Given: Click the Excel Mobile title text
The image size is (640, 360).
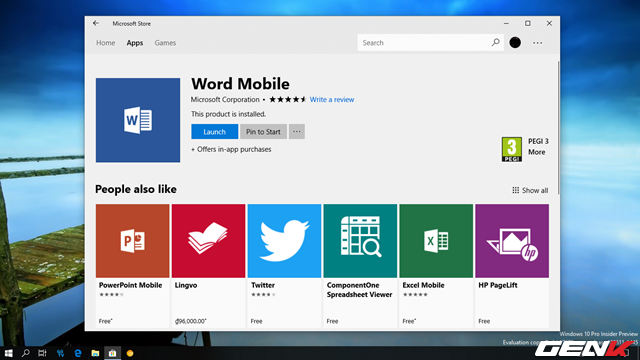Looking at the screenshot, I should click(423, 285).
